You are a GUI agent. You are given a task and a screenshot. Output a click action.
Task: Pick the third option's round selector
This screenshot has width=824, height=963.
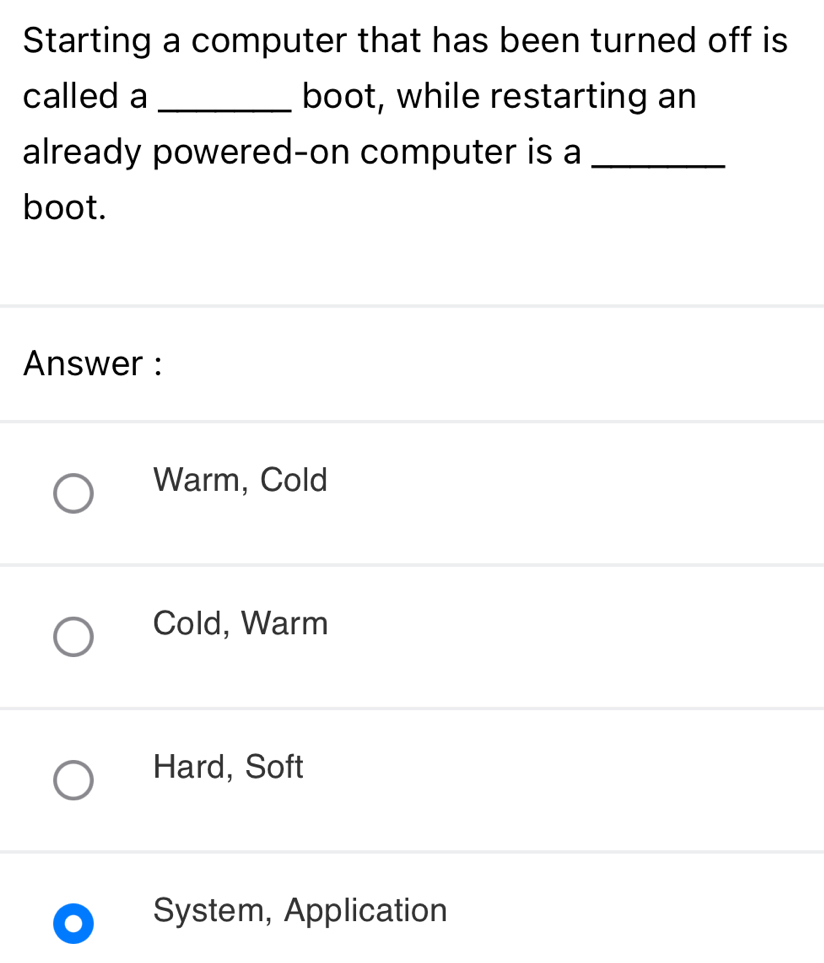point(73,779)
